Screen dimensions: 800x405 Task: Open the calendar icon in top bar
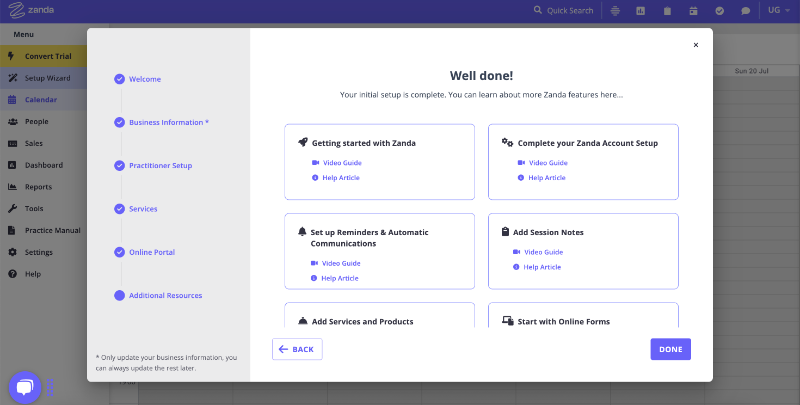pos(693,11)
